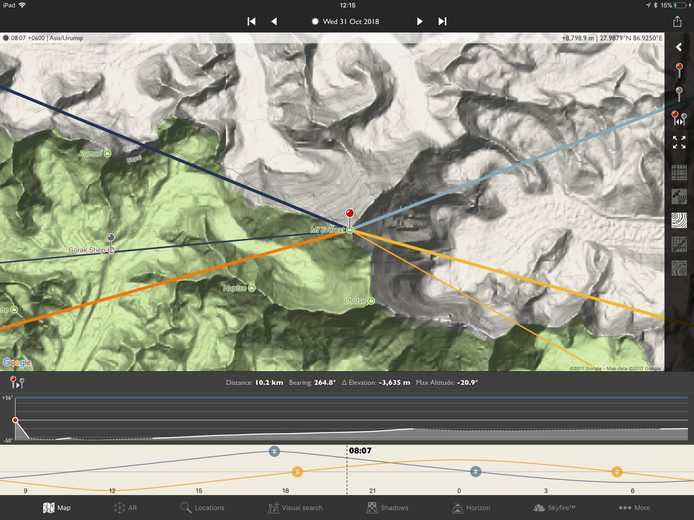Screen dimensions: 694x520
Task: Select the grey secondary pin tool
Action: click(679, 94)
